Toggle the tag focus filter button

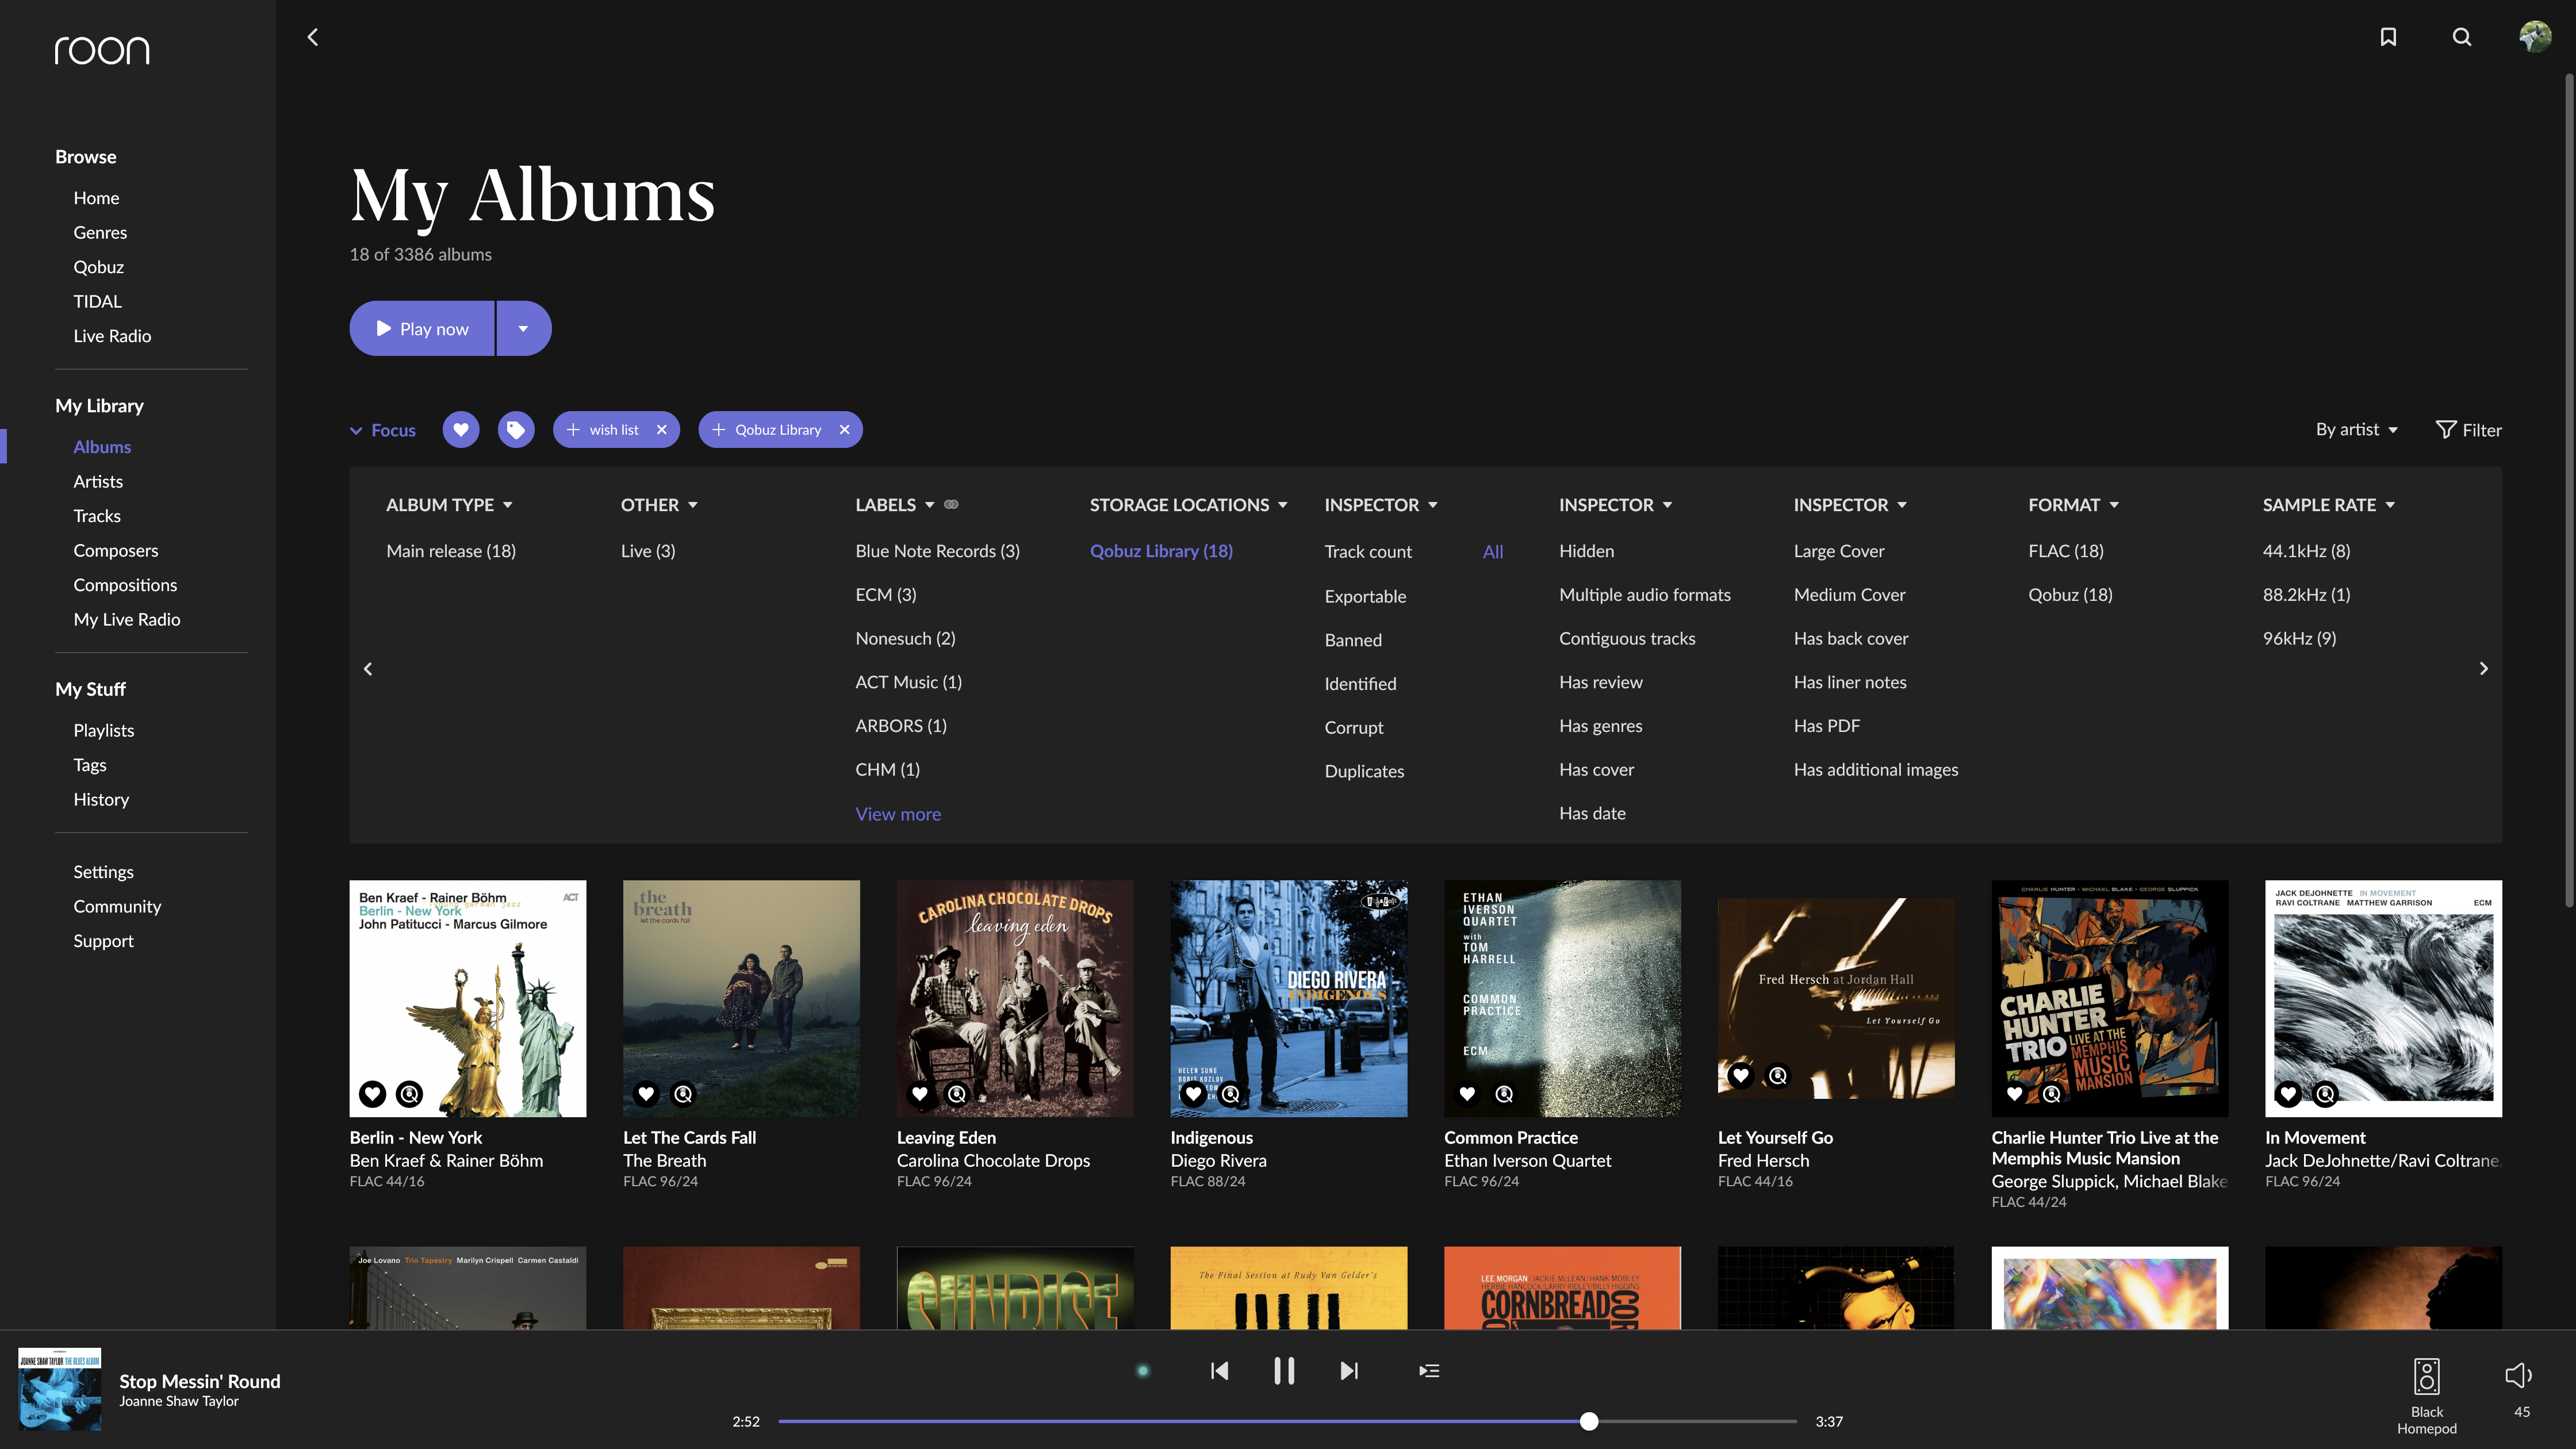click(x=516, y=430)
